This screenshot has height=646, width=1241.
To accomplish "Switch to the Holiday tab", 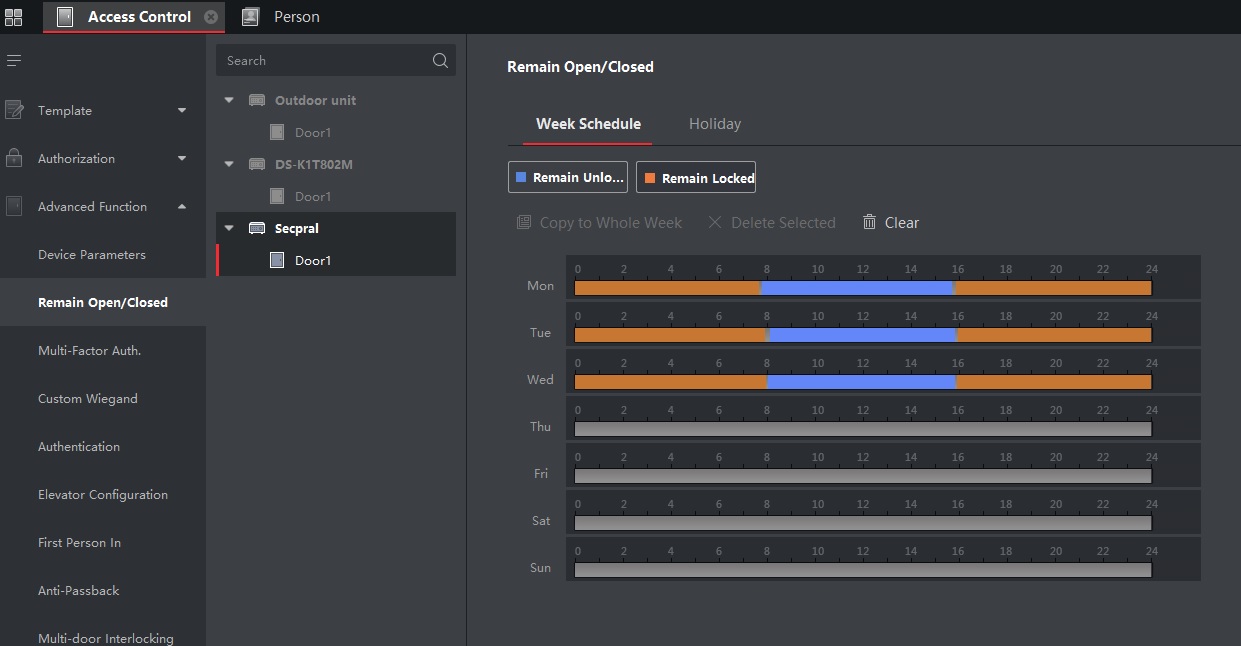I will click(714, 124).
